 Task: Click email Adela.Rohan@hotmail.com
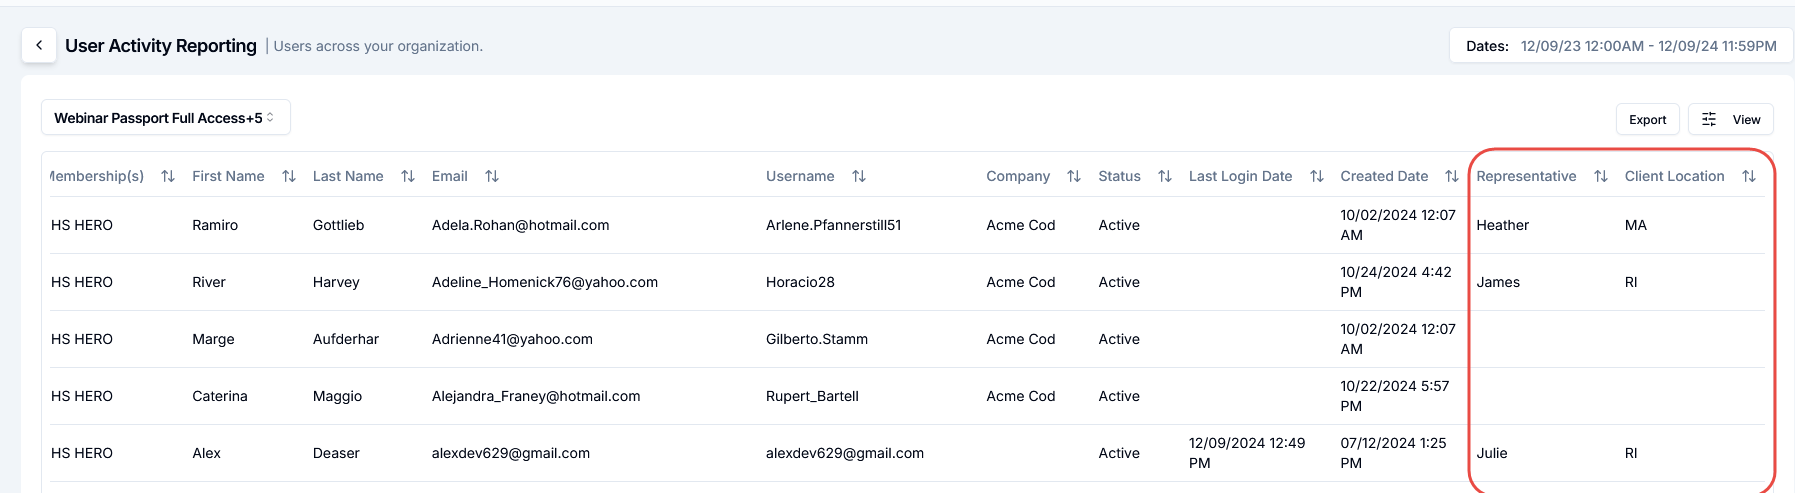(520, 225)
